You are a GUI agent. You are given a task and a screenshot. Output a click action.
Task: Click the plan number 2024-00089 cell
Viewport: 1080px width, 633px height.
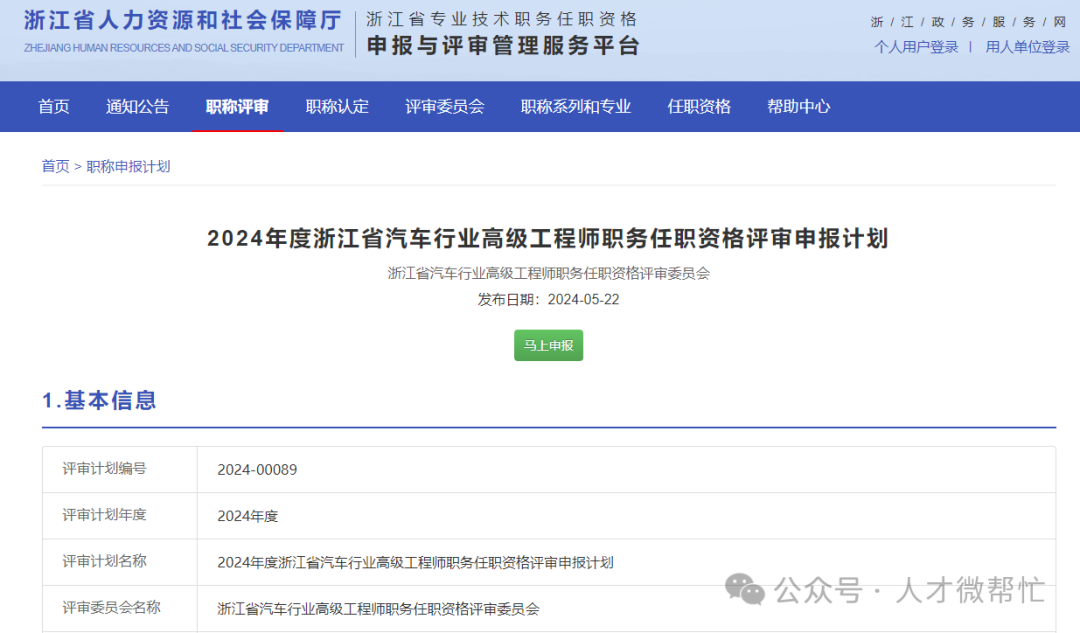point(257,470)
